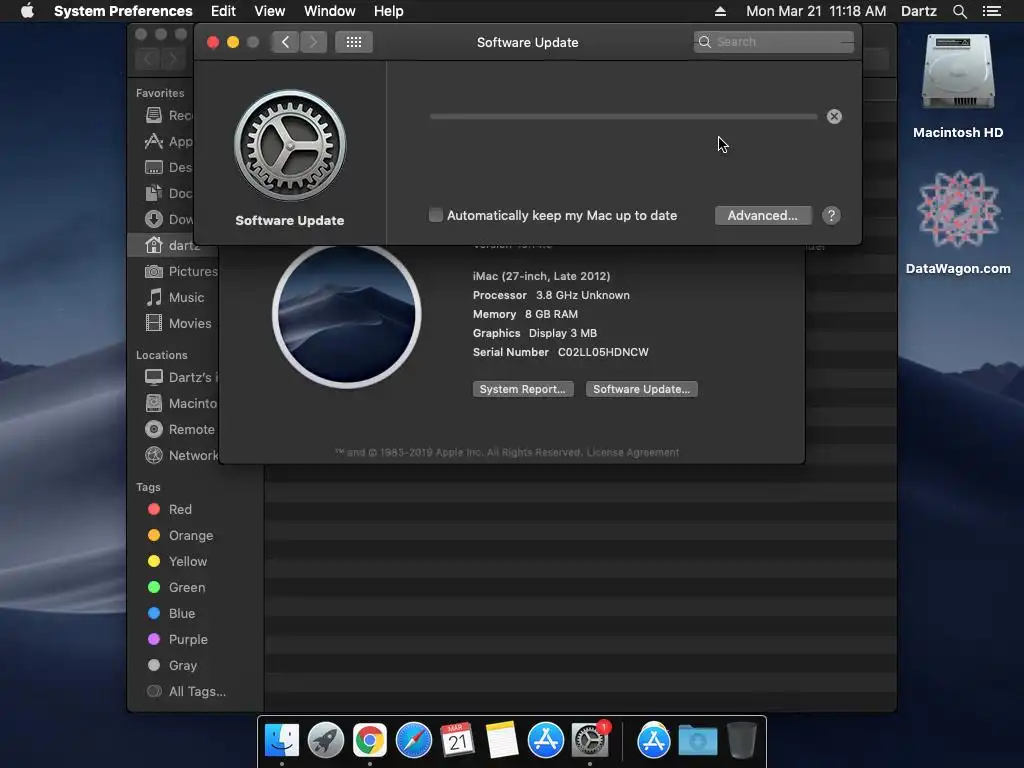Open the Advanced... options
This screenshot has height=768, width=1024.
point(763,216)
